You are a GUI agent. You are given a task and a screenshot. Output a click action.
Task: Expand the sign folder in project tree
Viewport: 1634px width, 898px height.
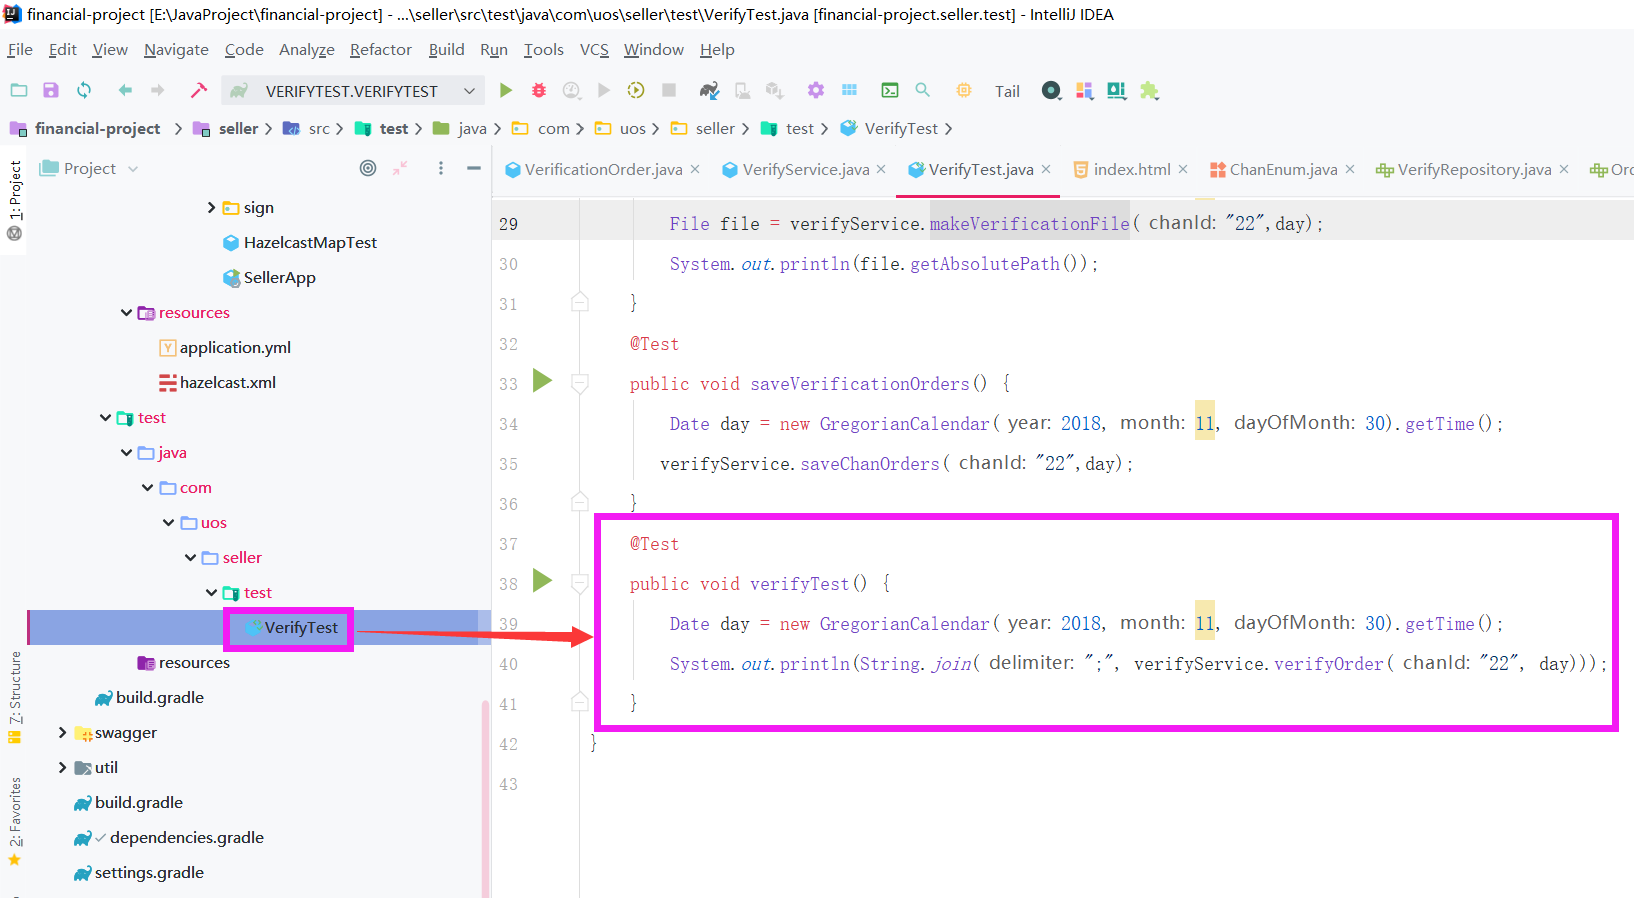tap(211, 208)
